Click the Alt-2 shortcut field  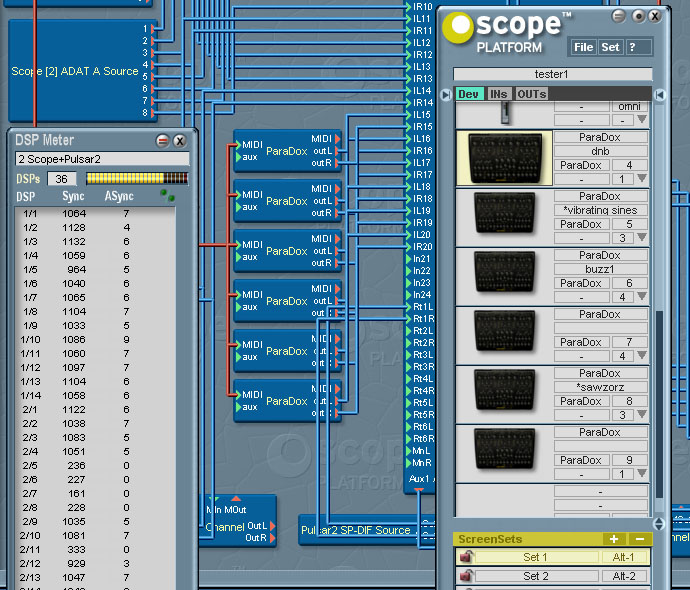[624, 576]
